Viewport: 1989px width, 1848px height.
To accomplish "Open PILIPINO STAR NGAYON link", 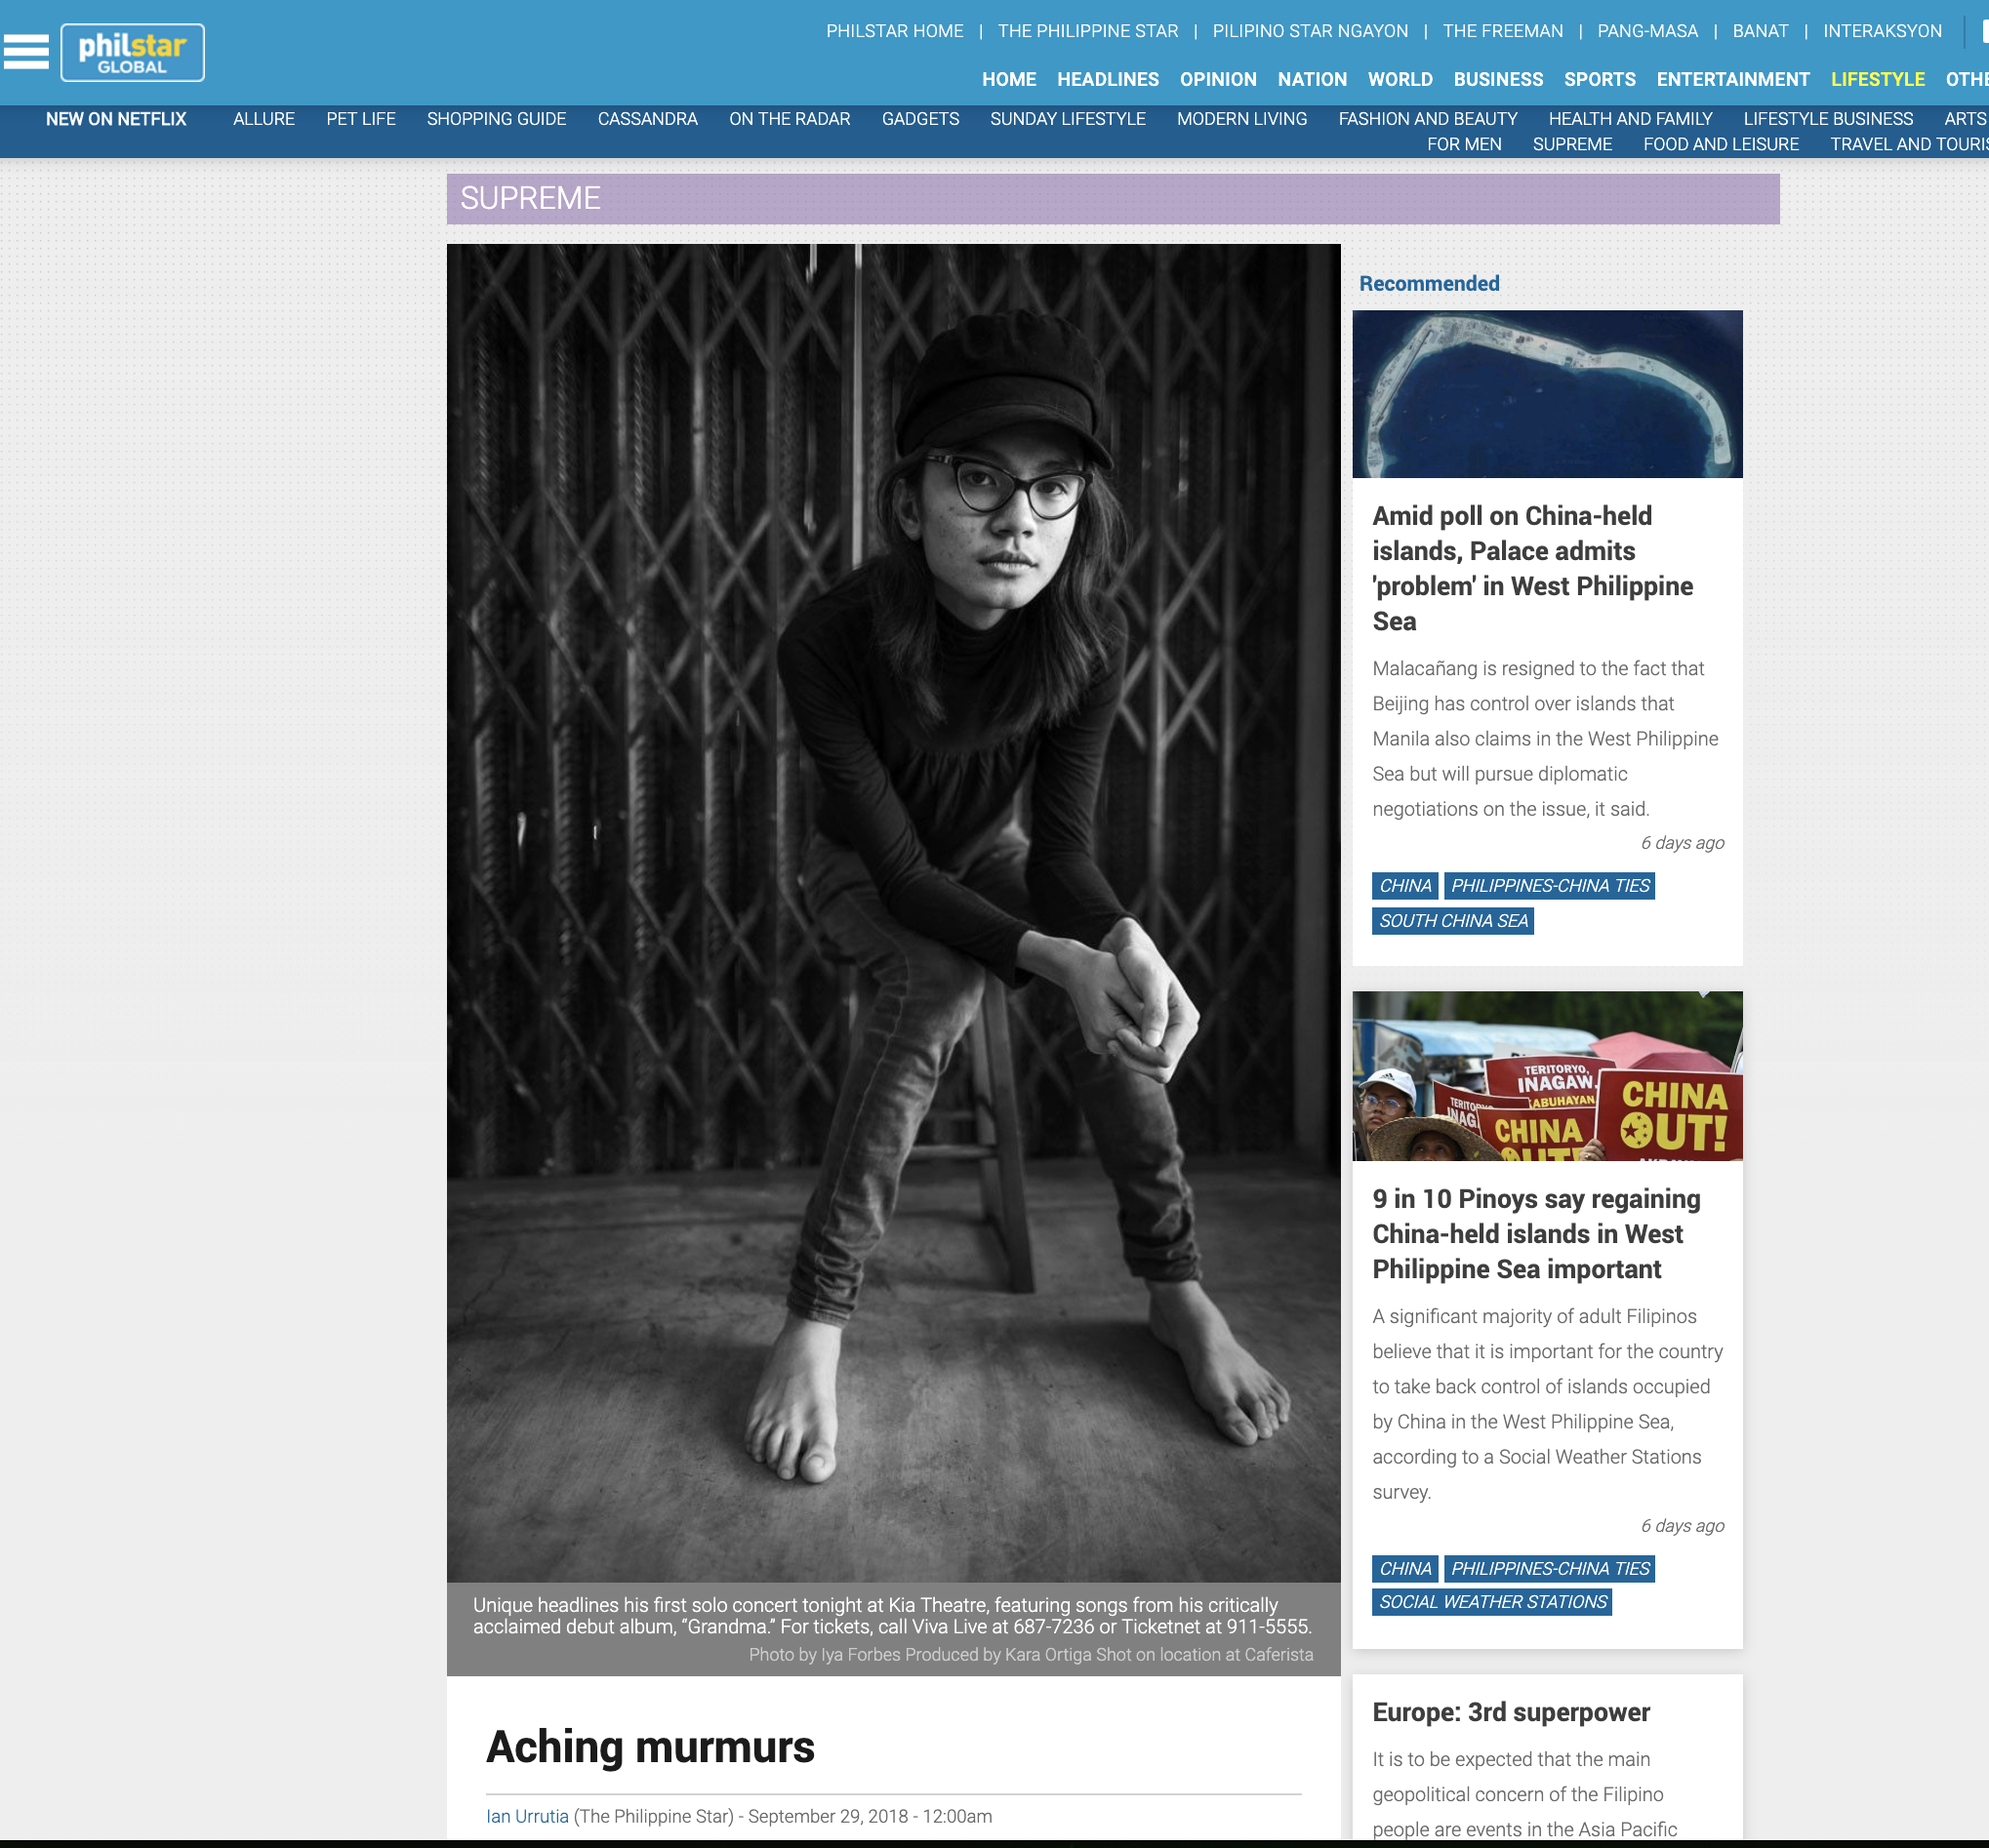I will [x=1310, y=31].
